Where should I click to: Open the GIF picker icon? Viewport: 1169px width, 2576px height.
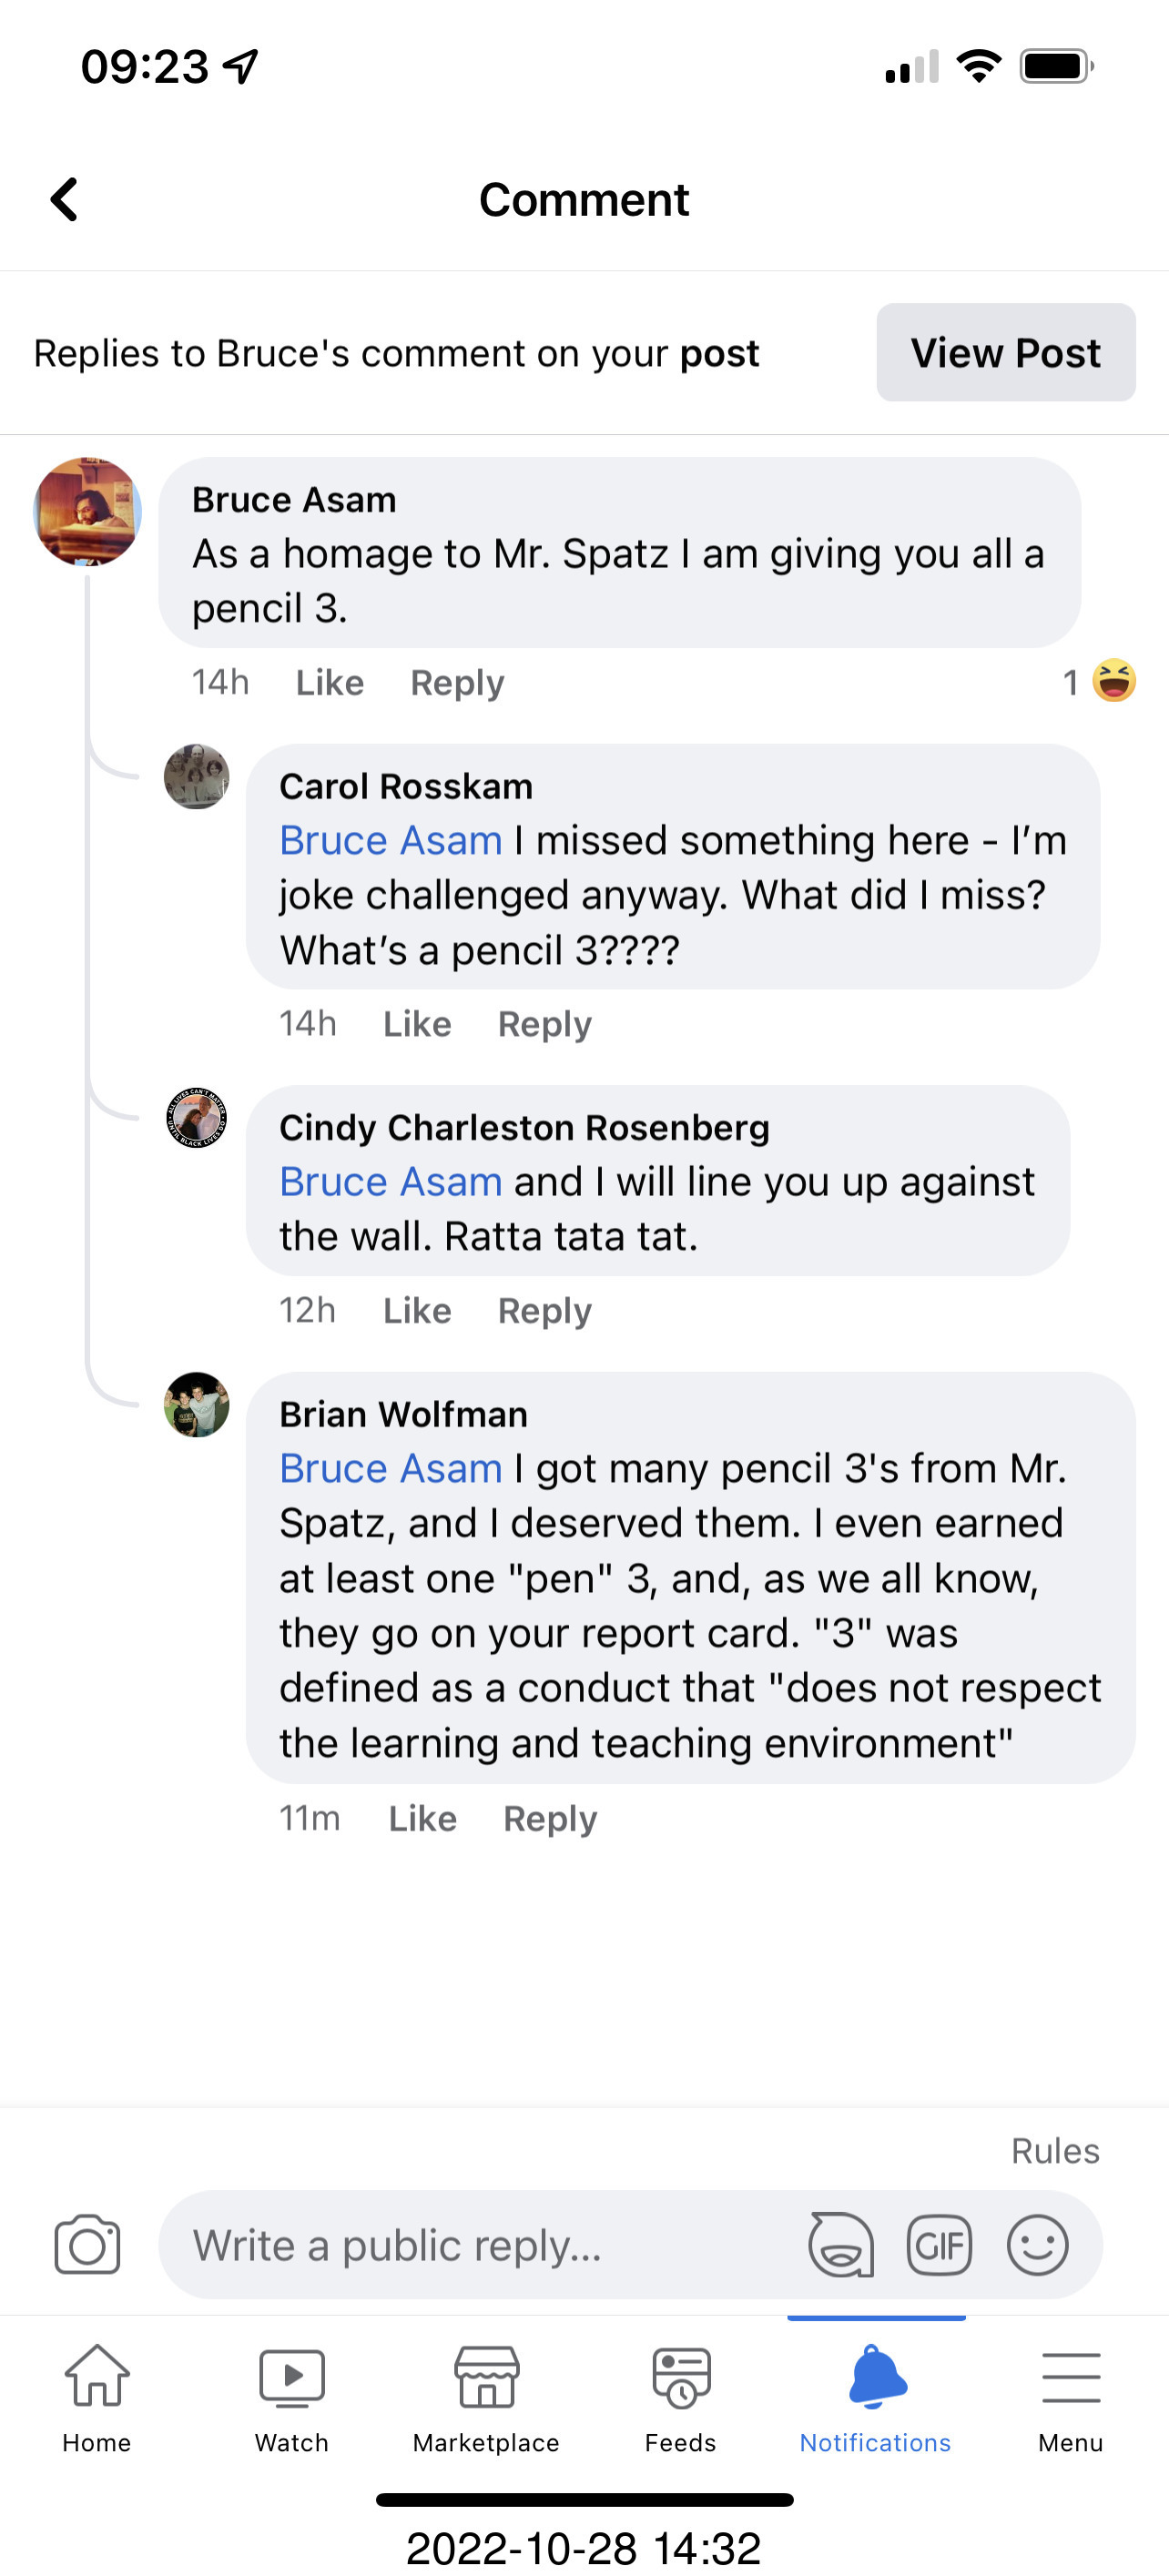pos(938,2244)
